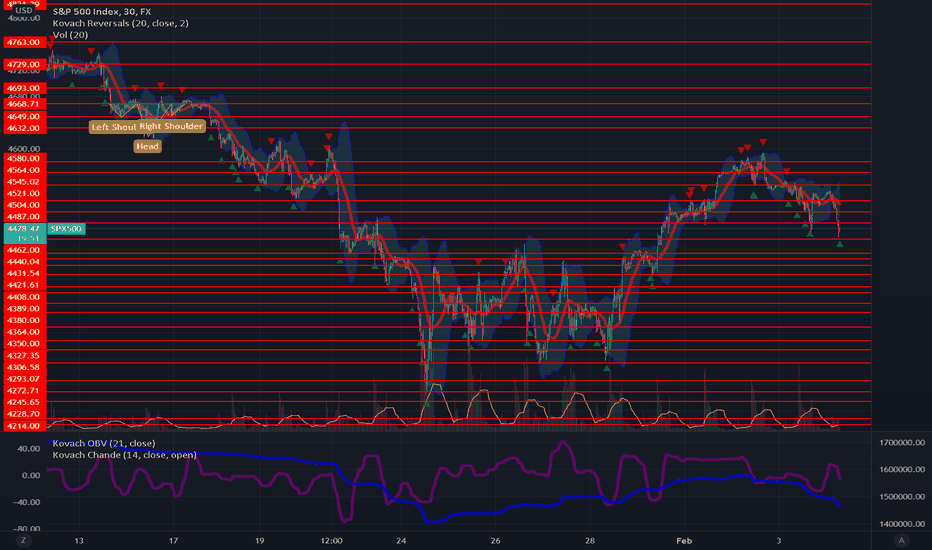This screenshot has width=932, height=550.
Task: Click the 26 date label on time axis
Action: click(495, 540)
